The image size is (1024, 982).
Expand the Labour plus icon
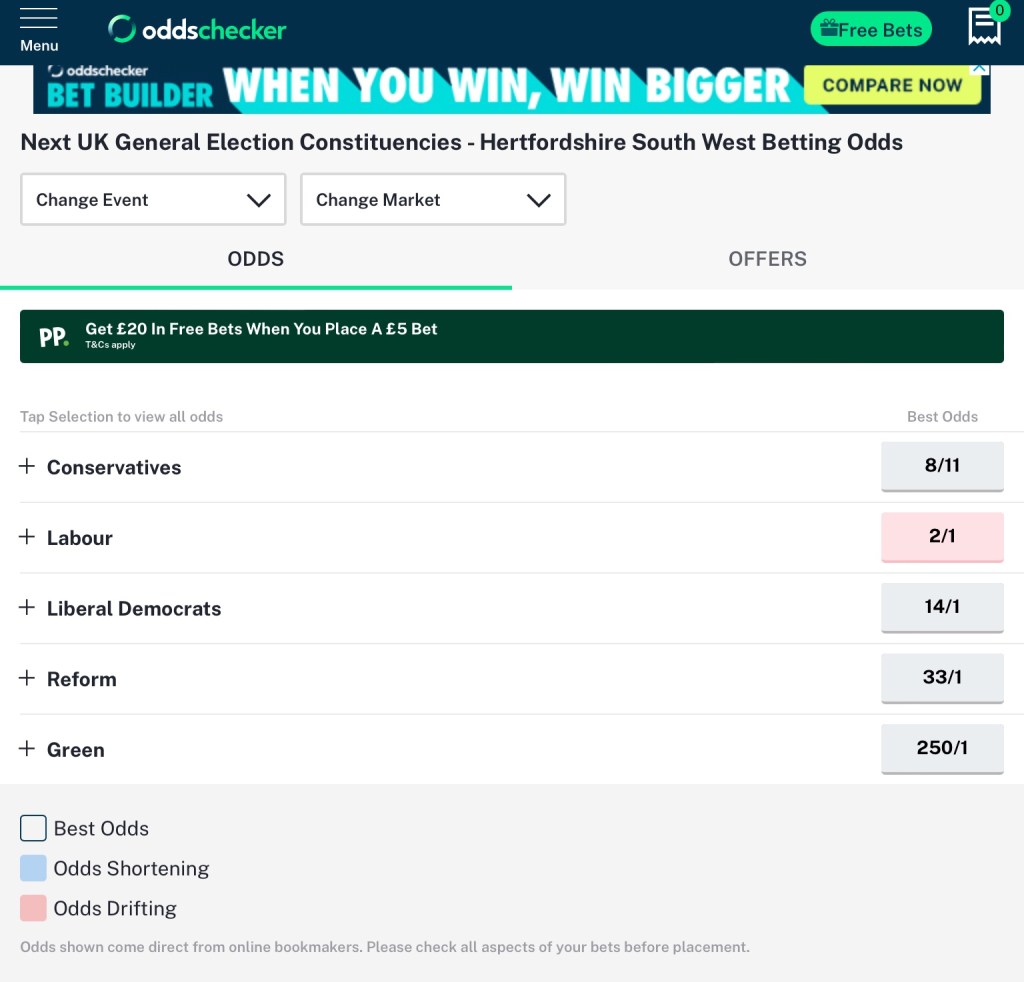point(27,538)
